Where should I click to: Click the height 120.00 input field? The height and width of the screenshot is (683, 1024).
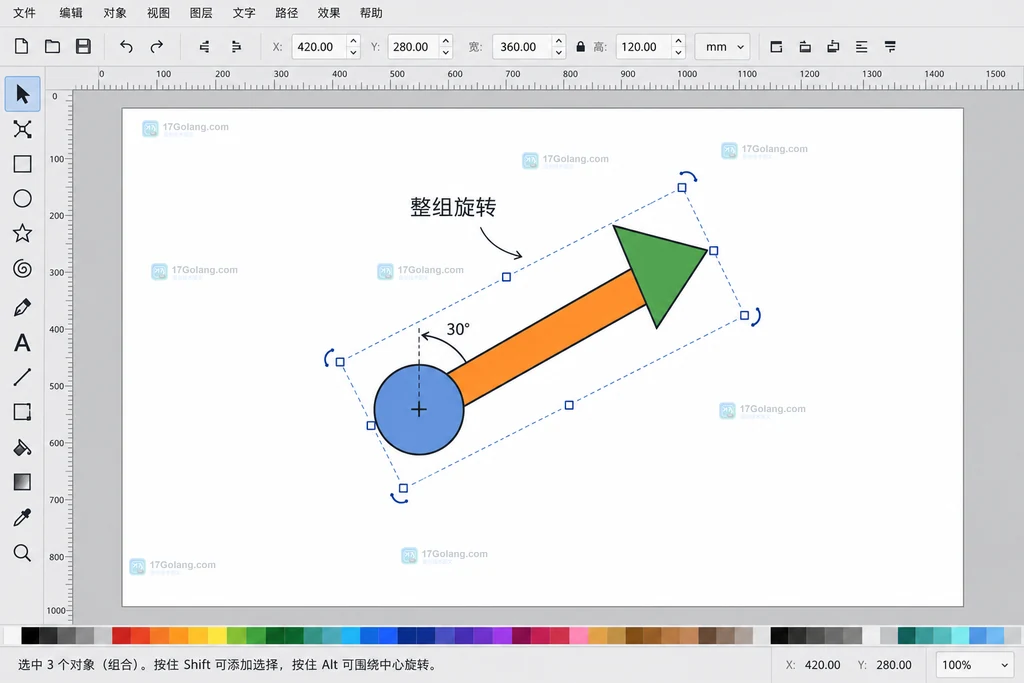pyautogui.click(x=645, y=46)
